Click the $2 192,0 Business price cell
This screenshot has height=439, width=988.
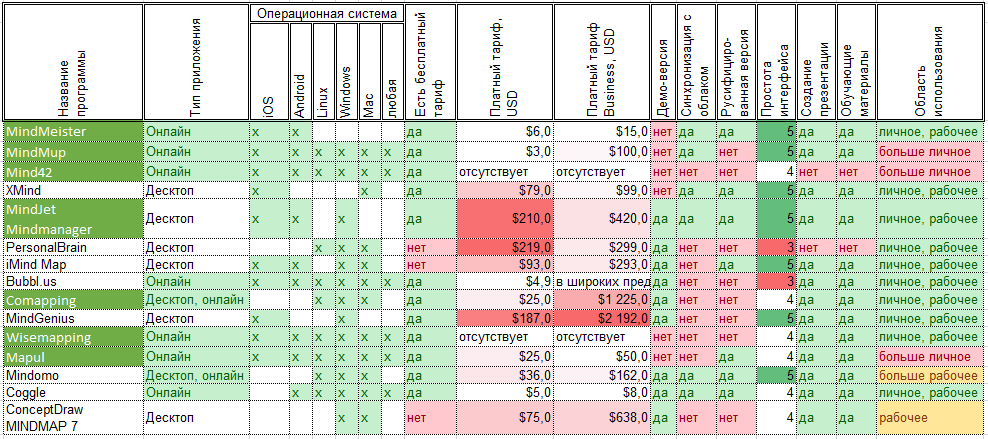click(x=601, y=319)
